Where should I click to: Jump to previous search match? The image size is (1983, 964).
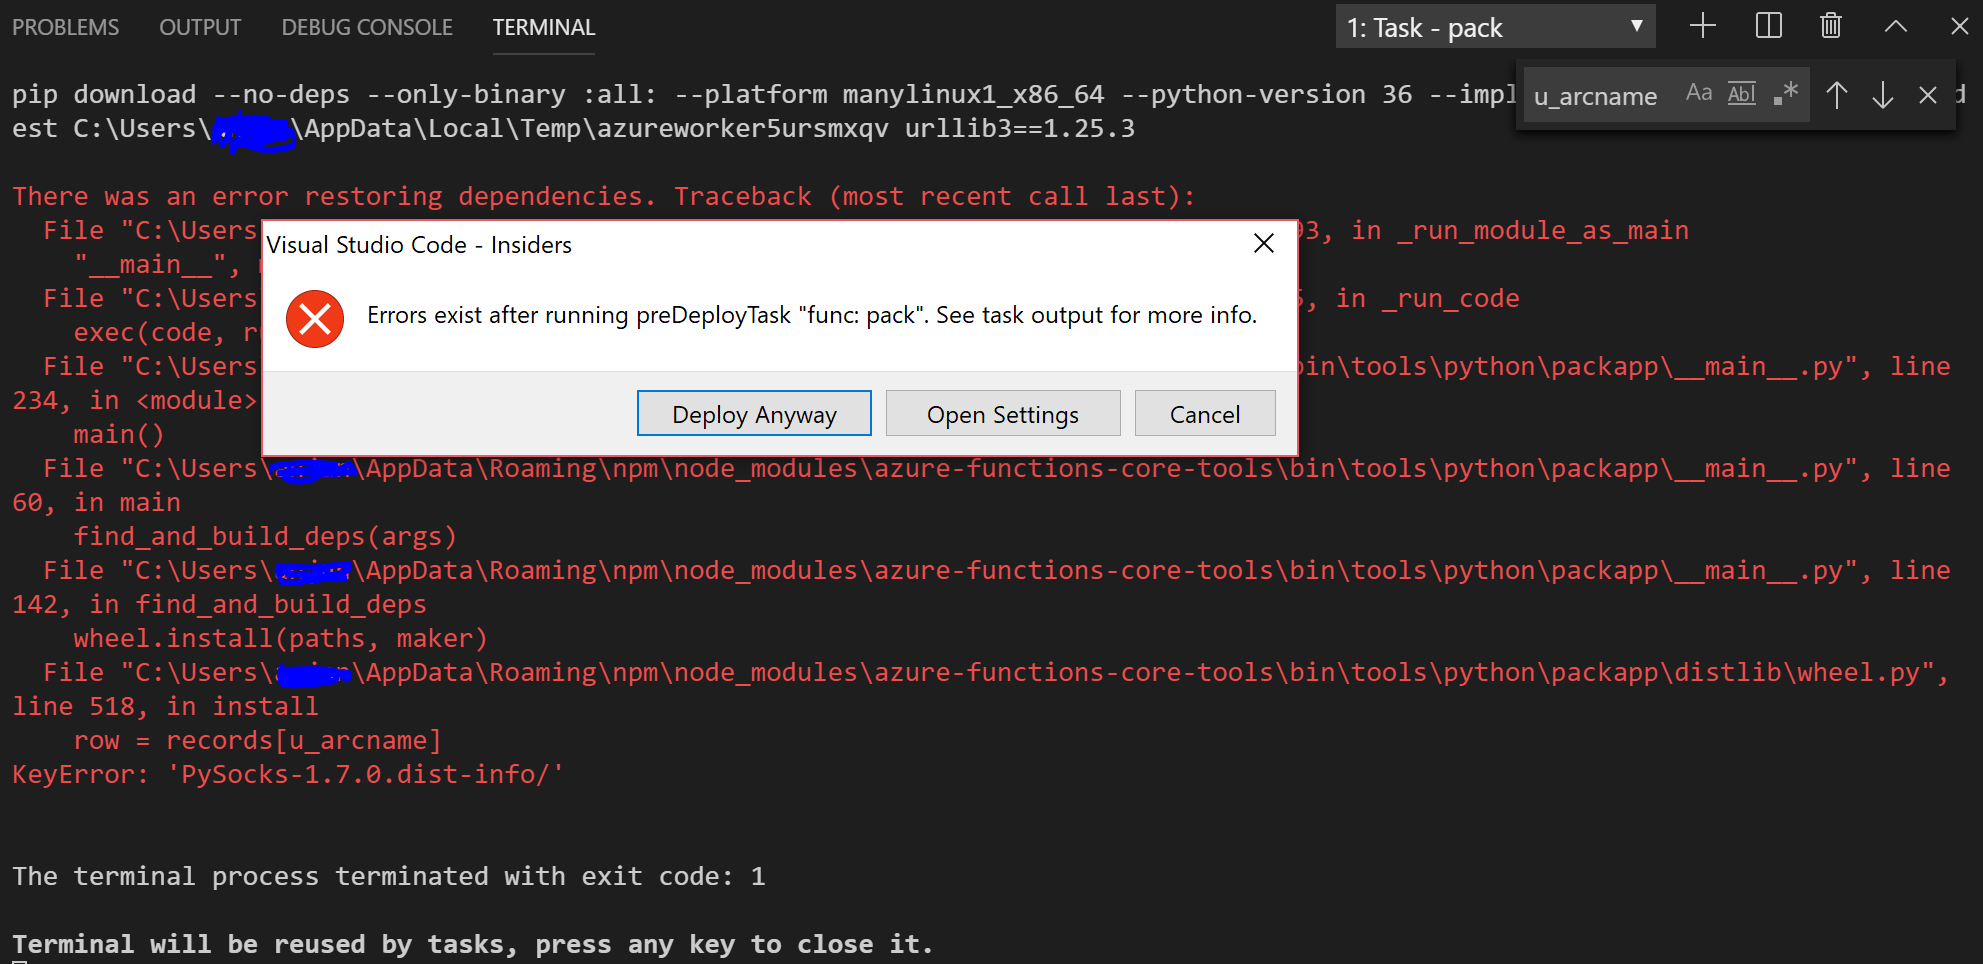pos(1837,95)
